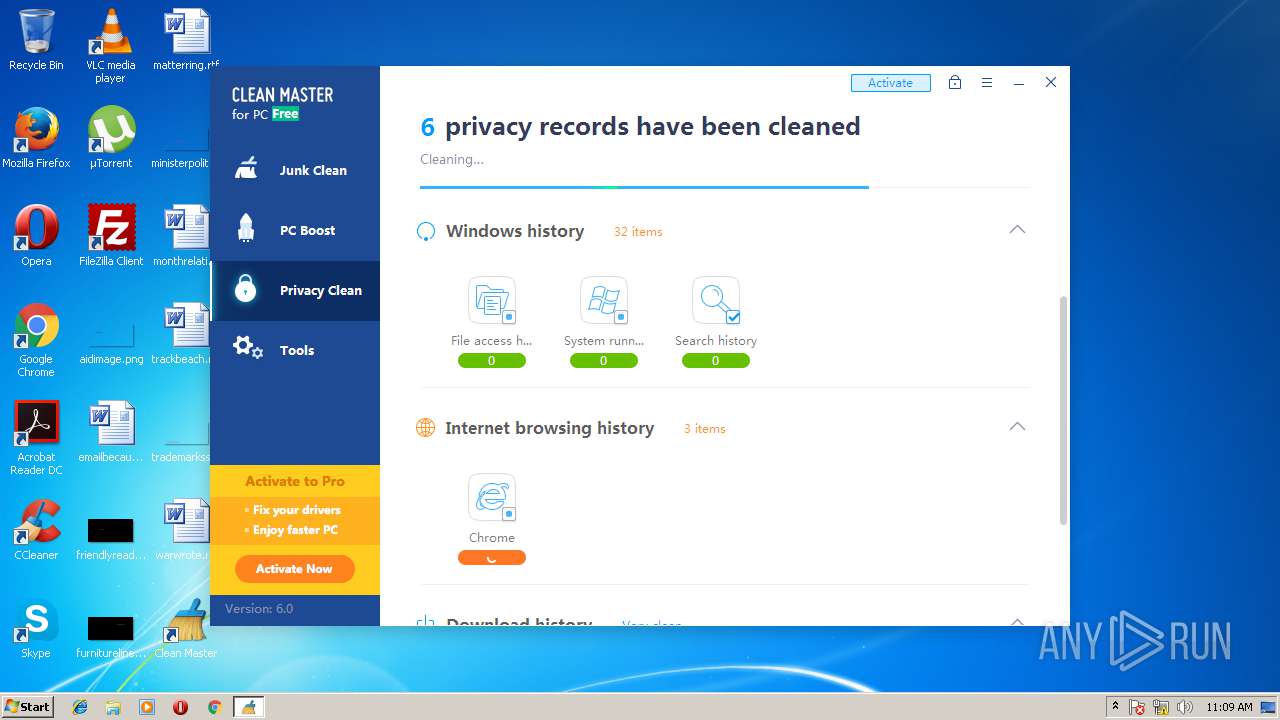Viewport: 1280px width, 720px height.
Task: Select the FileZilla Client desktop icon
Action: (x=111, y=236)
